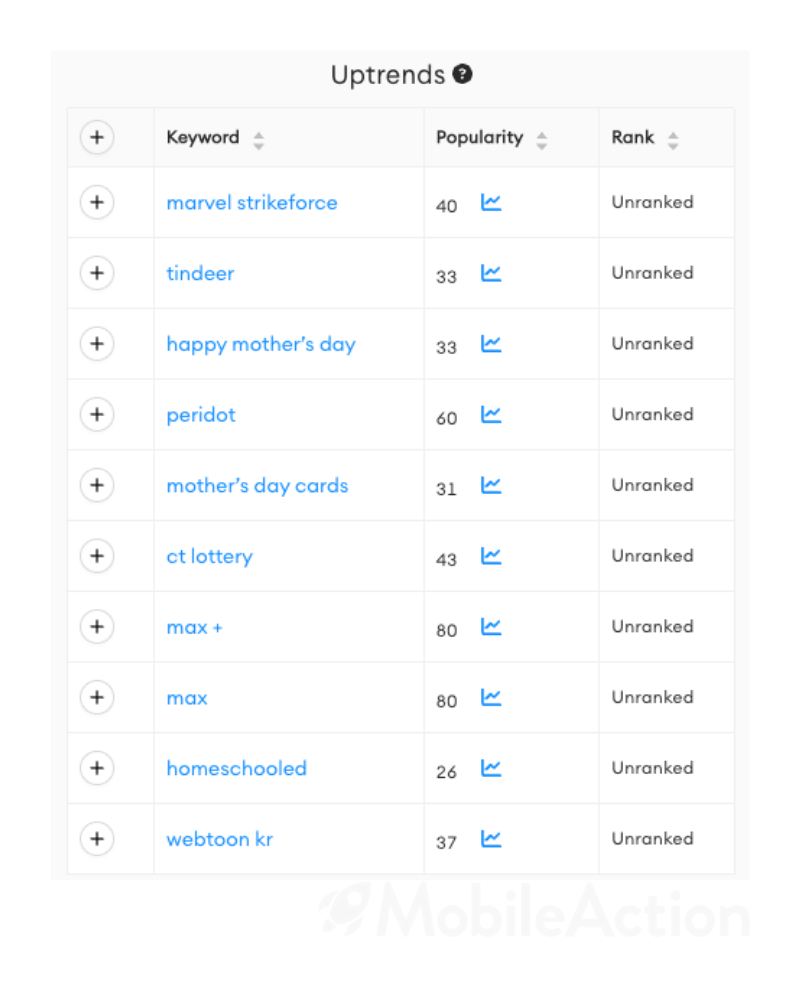Open the peridot keyword link
This screenshot has width=800, height=989.
[x=201, y=415]
